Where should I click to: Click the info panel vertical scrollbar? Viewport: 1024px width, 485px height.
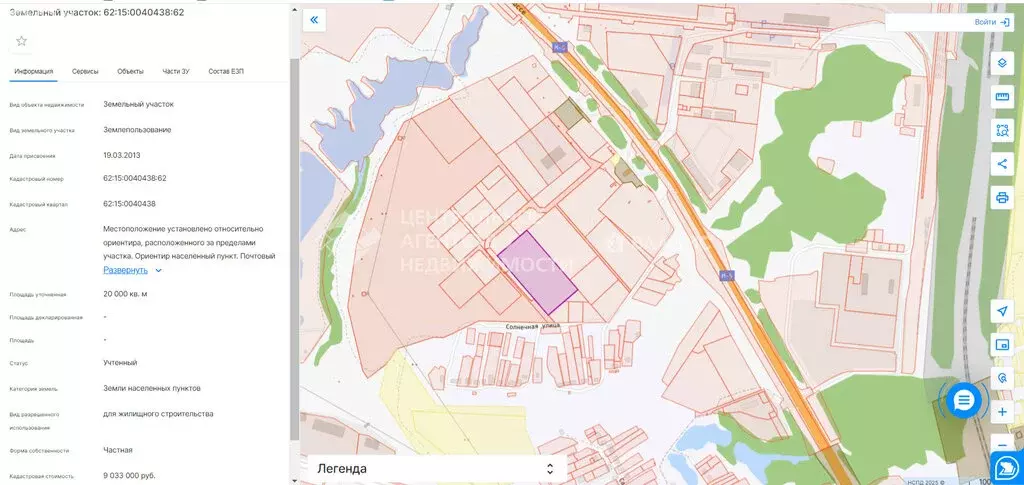[x=294, y=248]
